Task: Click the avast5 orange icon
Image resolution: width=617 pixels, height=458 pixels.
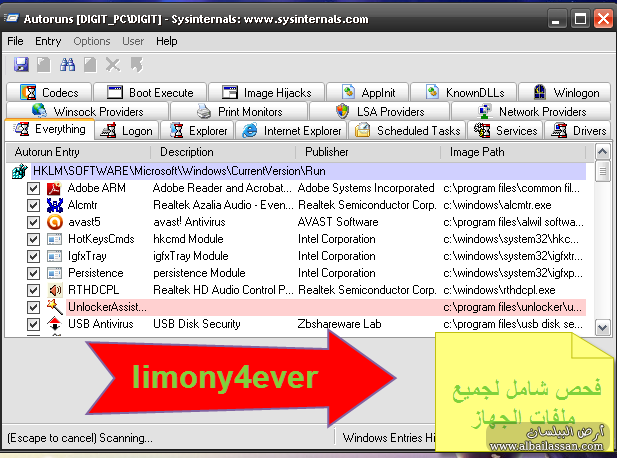Action: 54,222
